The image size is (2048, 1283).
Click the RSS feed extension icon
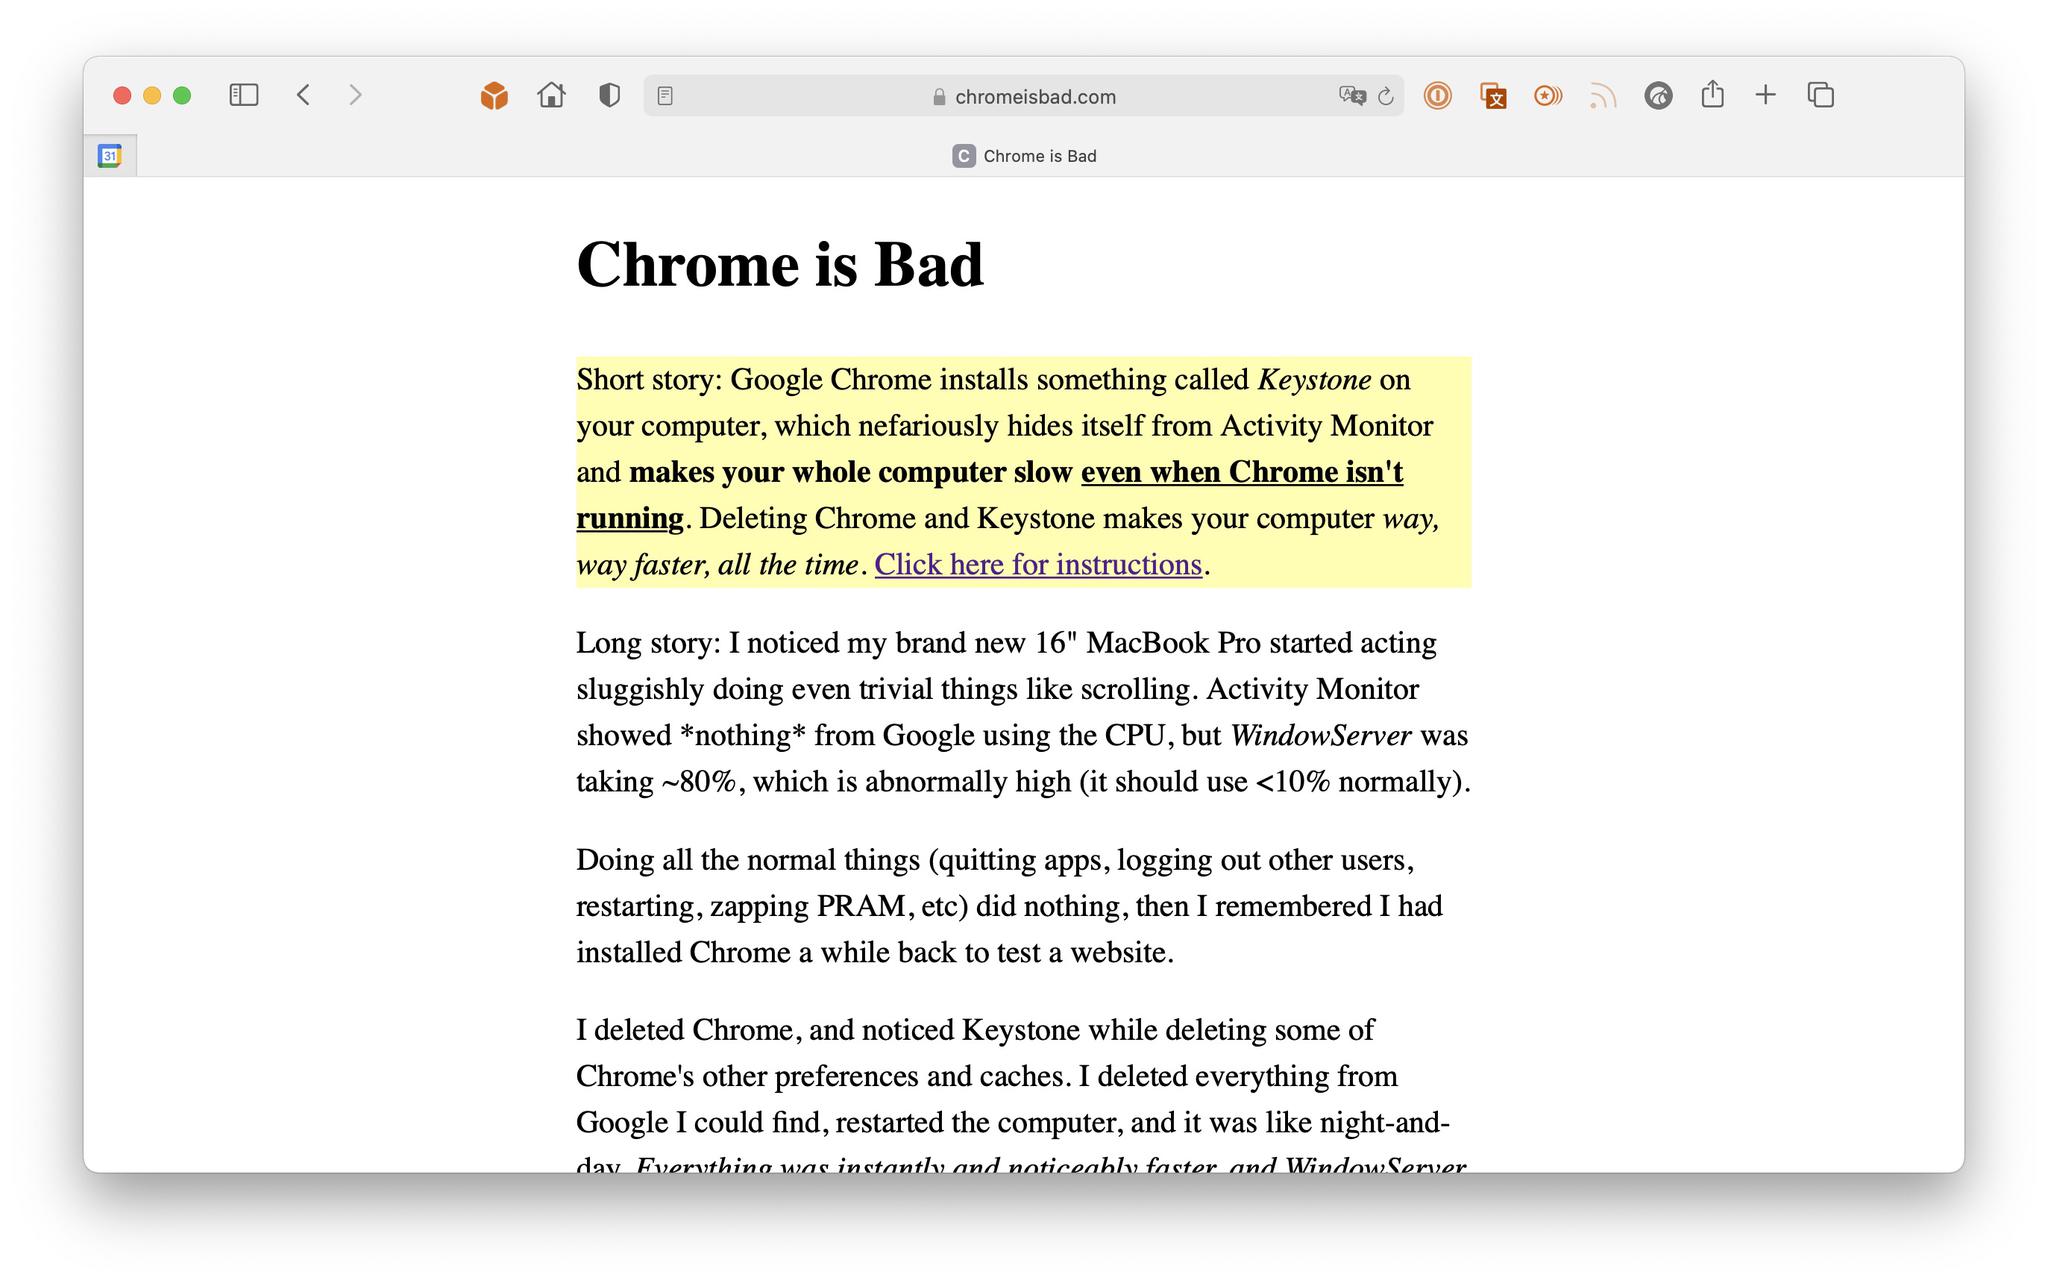click(1603, 96)
